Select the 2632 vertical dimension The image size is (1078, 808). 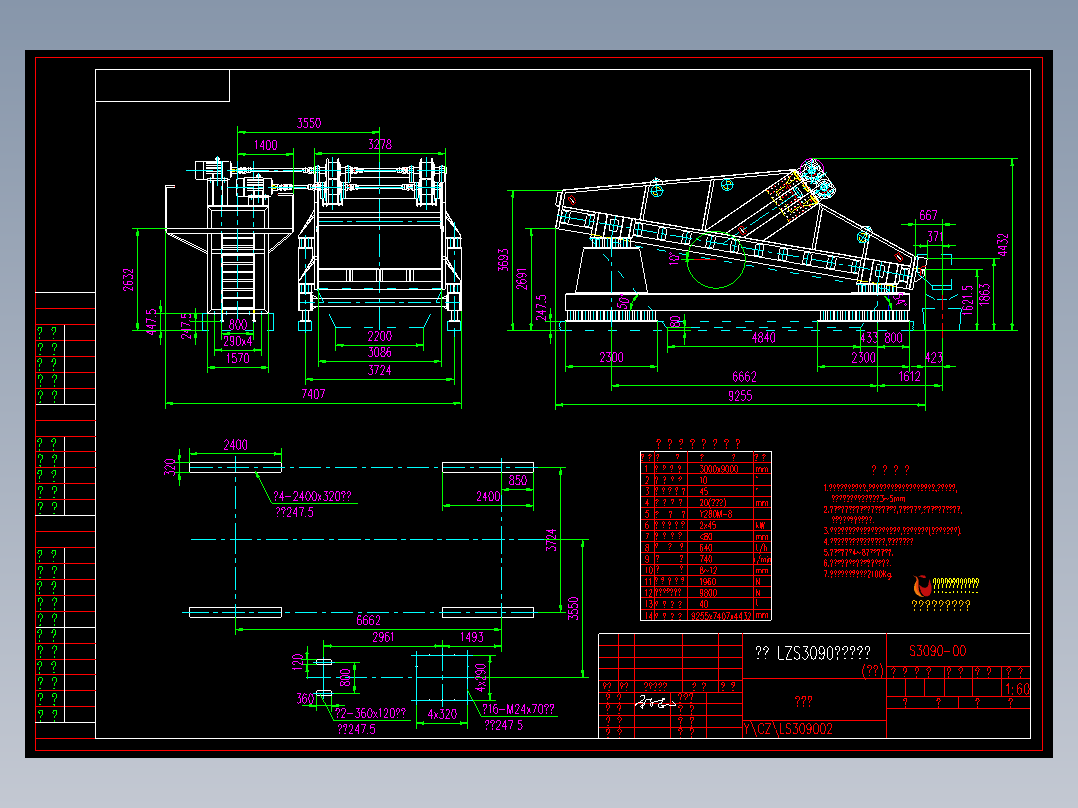point(129,279)
